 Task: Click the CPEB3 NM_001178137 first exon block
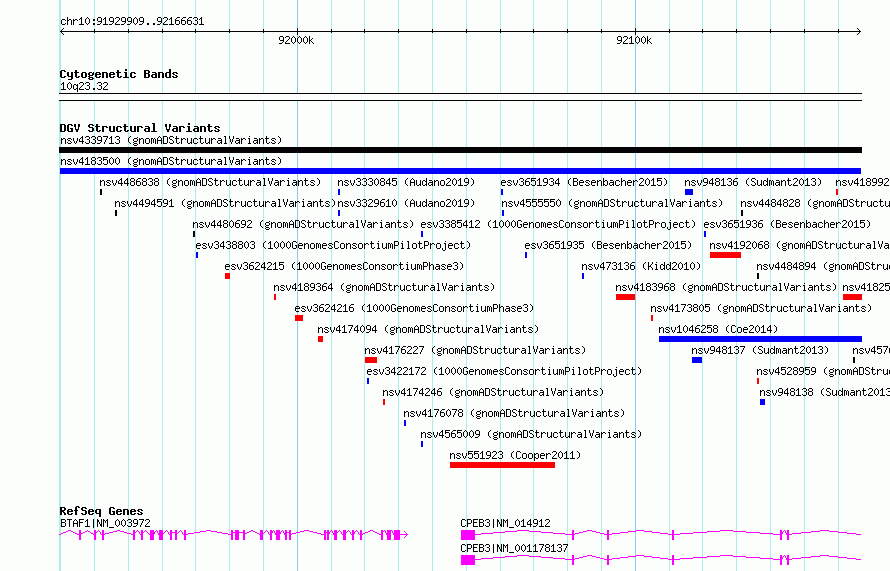tap(468, 560)
